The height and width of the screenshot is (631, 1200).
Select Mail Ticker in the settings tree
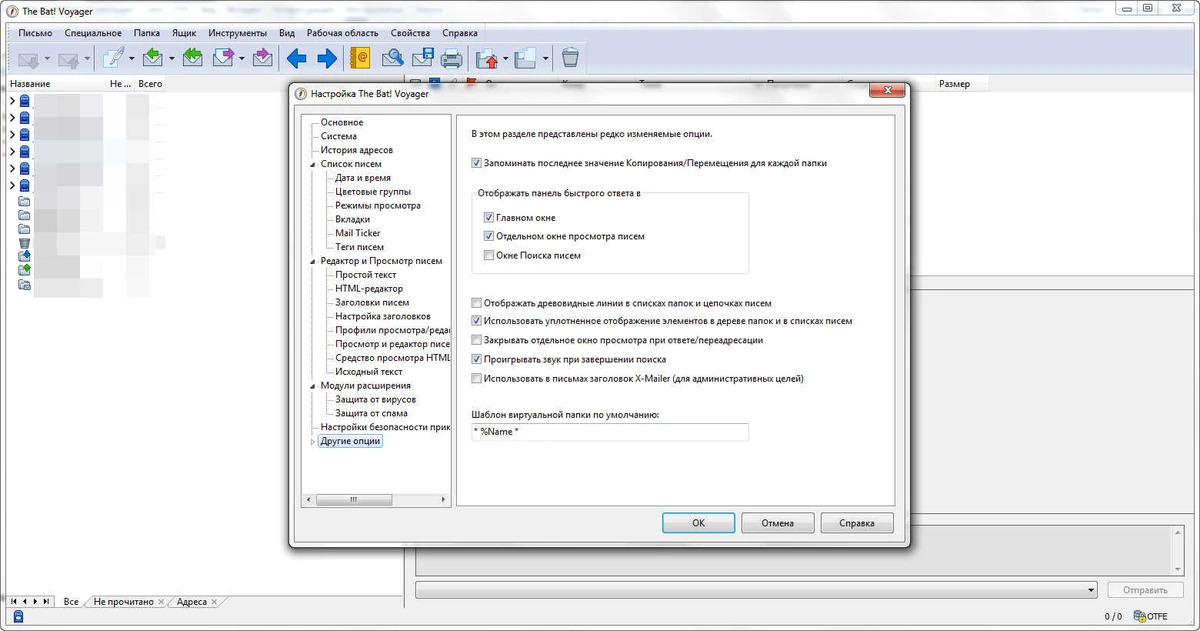click(358, 233)
